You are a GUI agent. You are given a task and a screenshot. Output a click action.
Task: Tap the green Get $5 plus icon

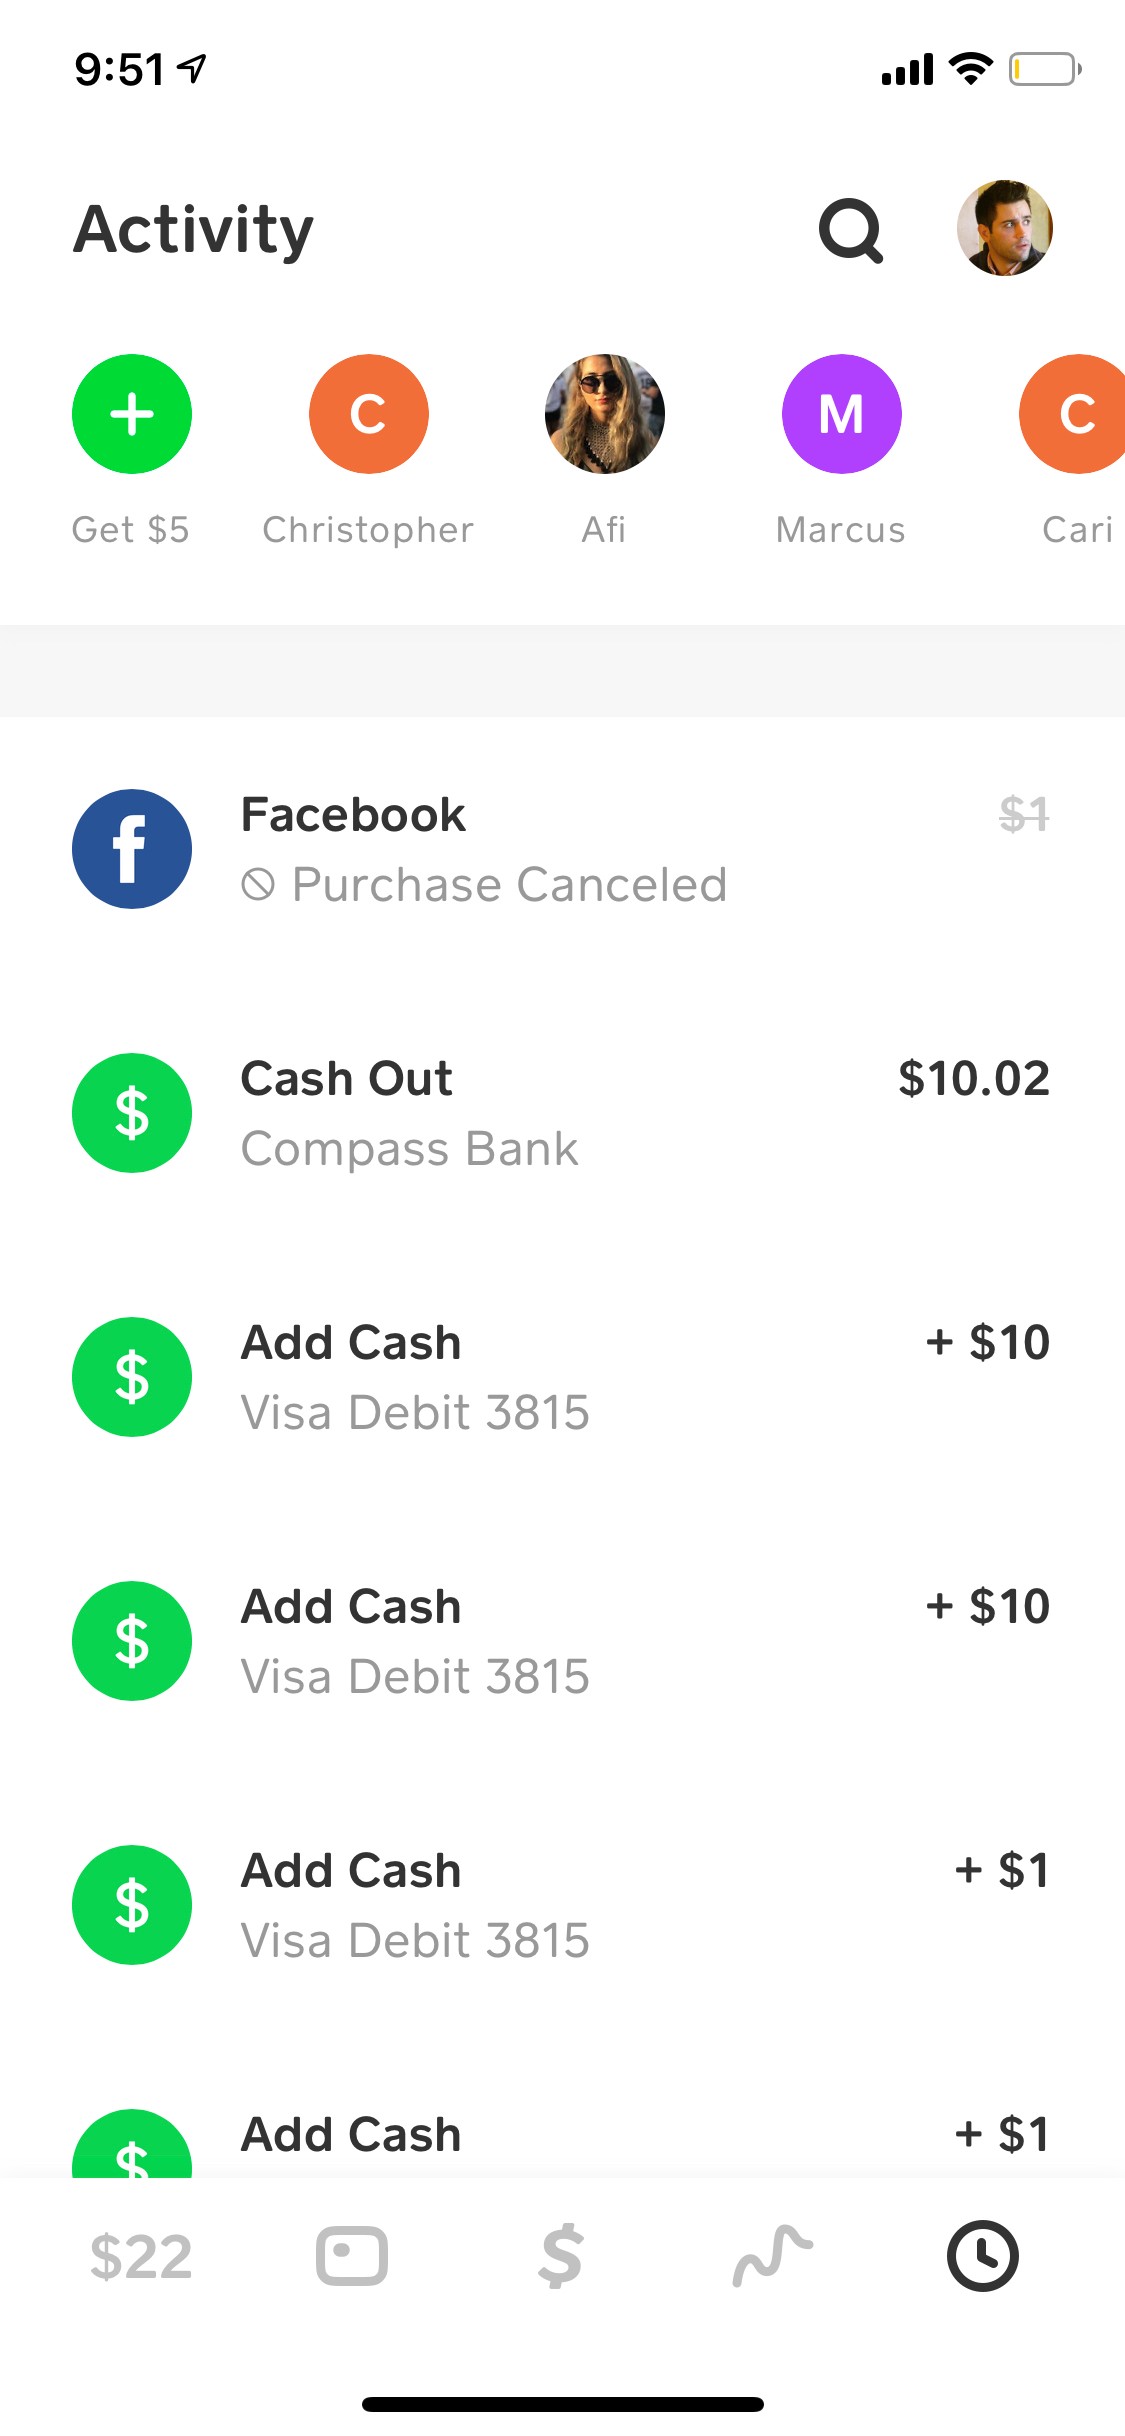pos(132,414)
